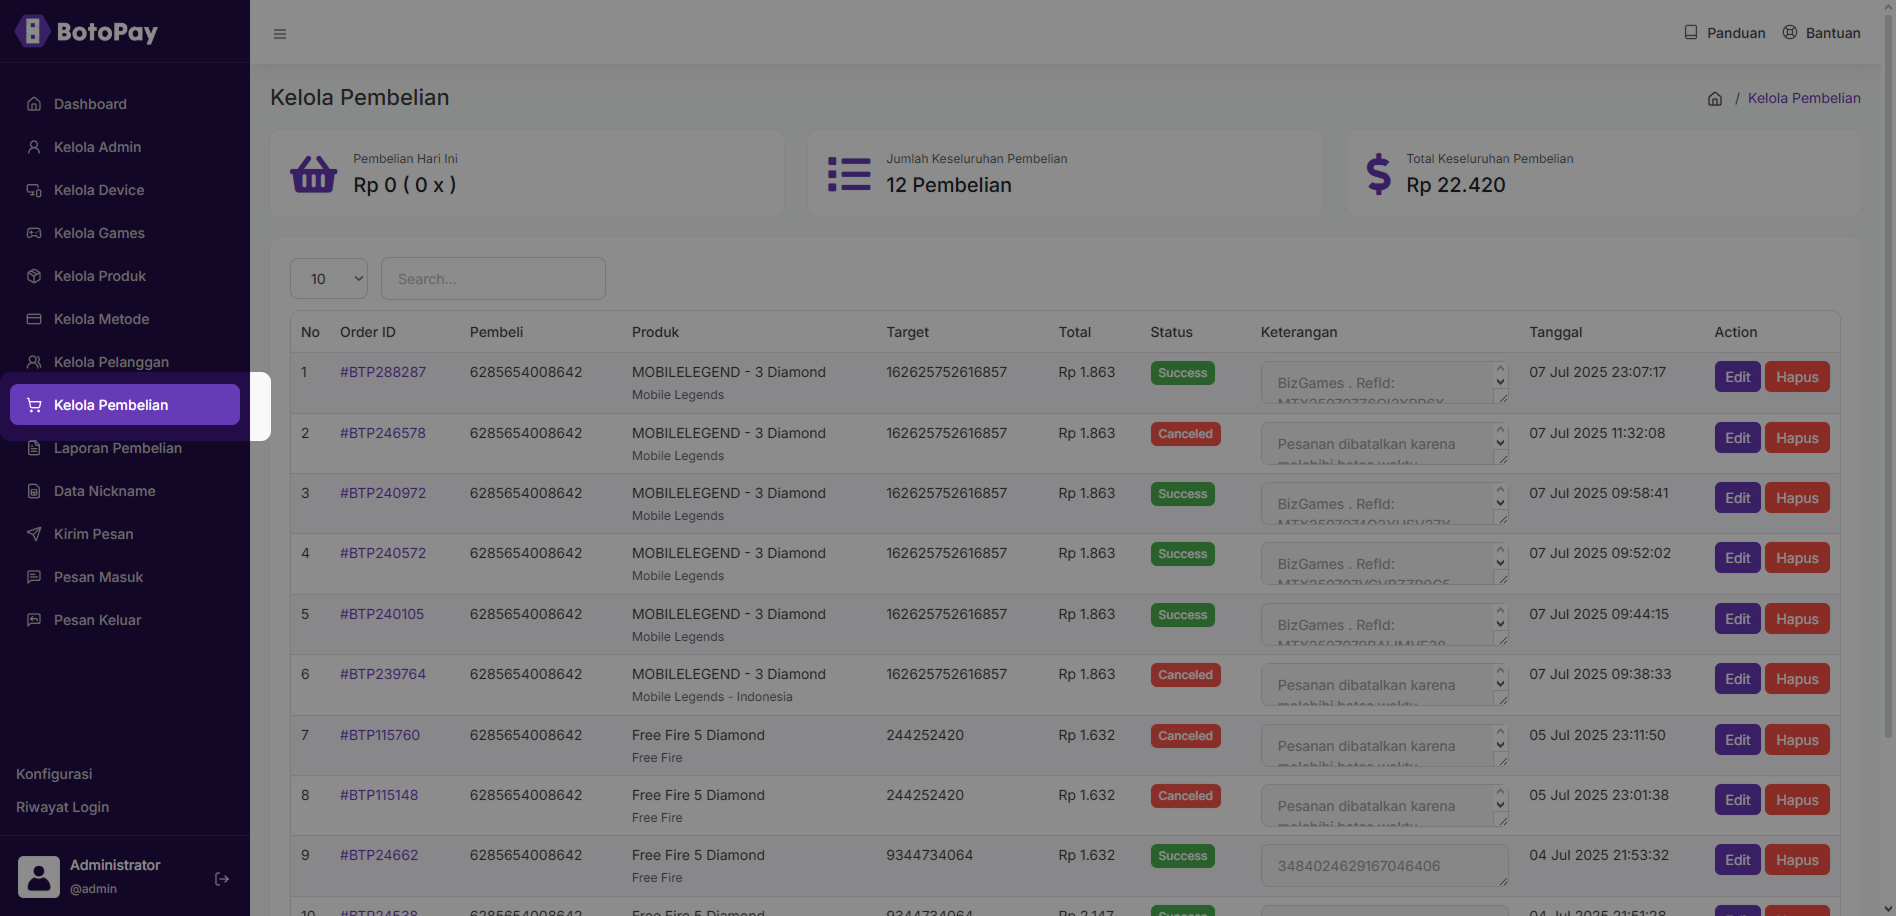Click Bantuan text in top bar
The height and width of the screenshot is (916, 1896).
(x=1833, y=33)
